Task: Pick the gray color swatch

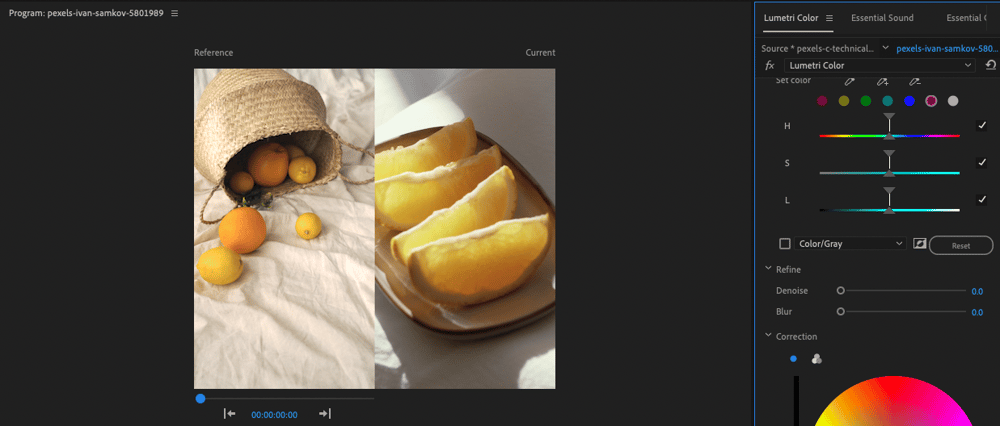Action: pos(953,101)
